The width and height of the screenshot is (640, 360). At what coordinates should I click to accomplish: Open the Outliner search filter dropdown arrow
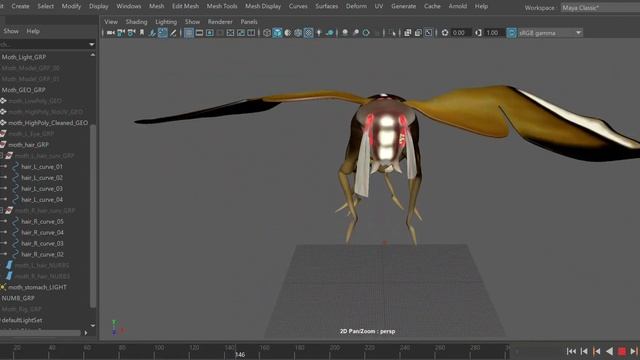click(92, 44)
